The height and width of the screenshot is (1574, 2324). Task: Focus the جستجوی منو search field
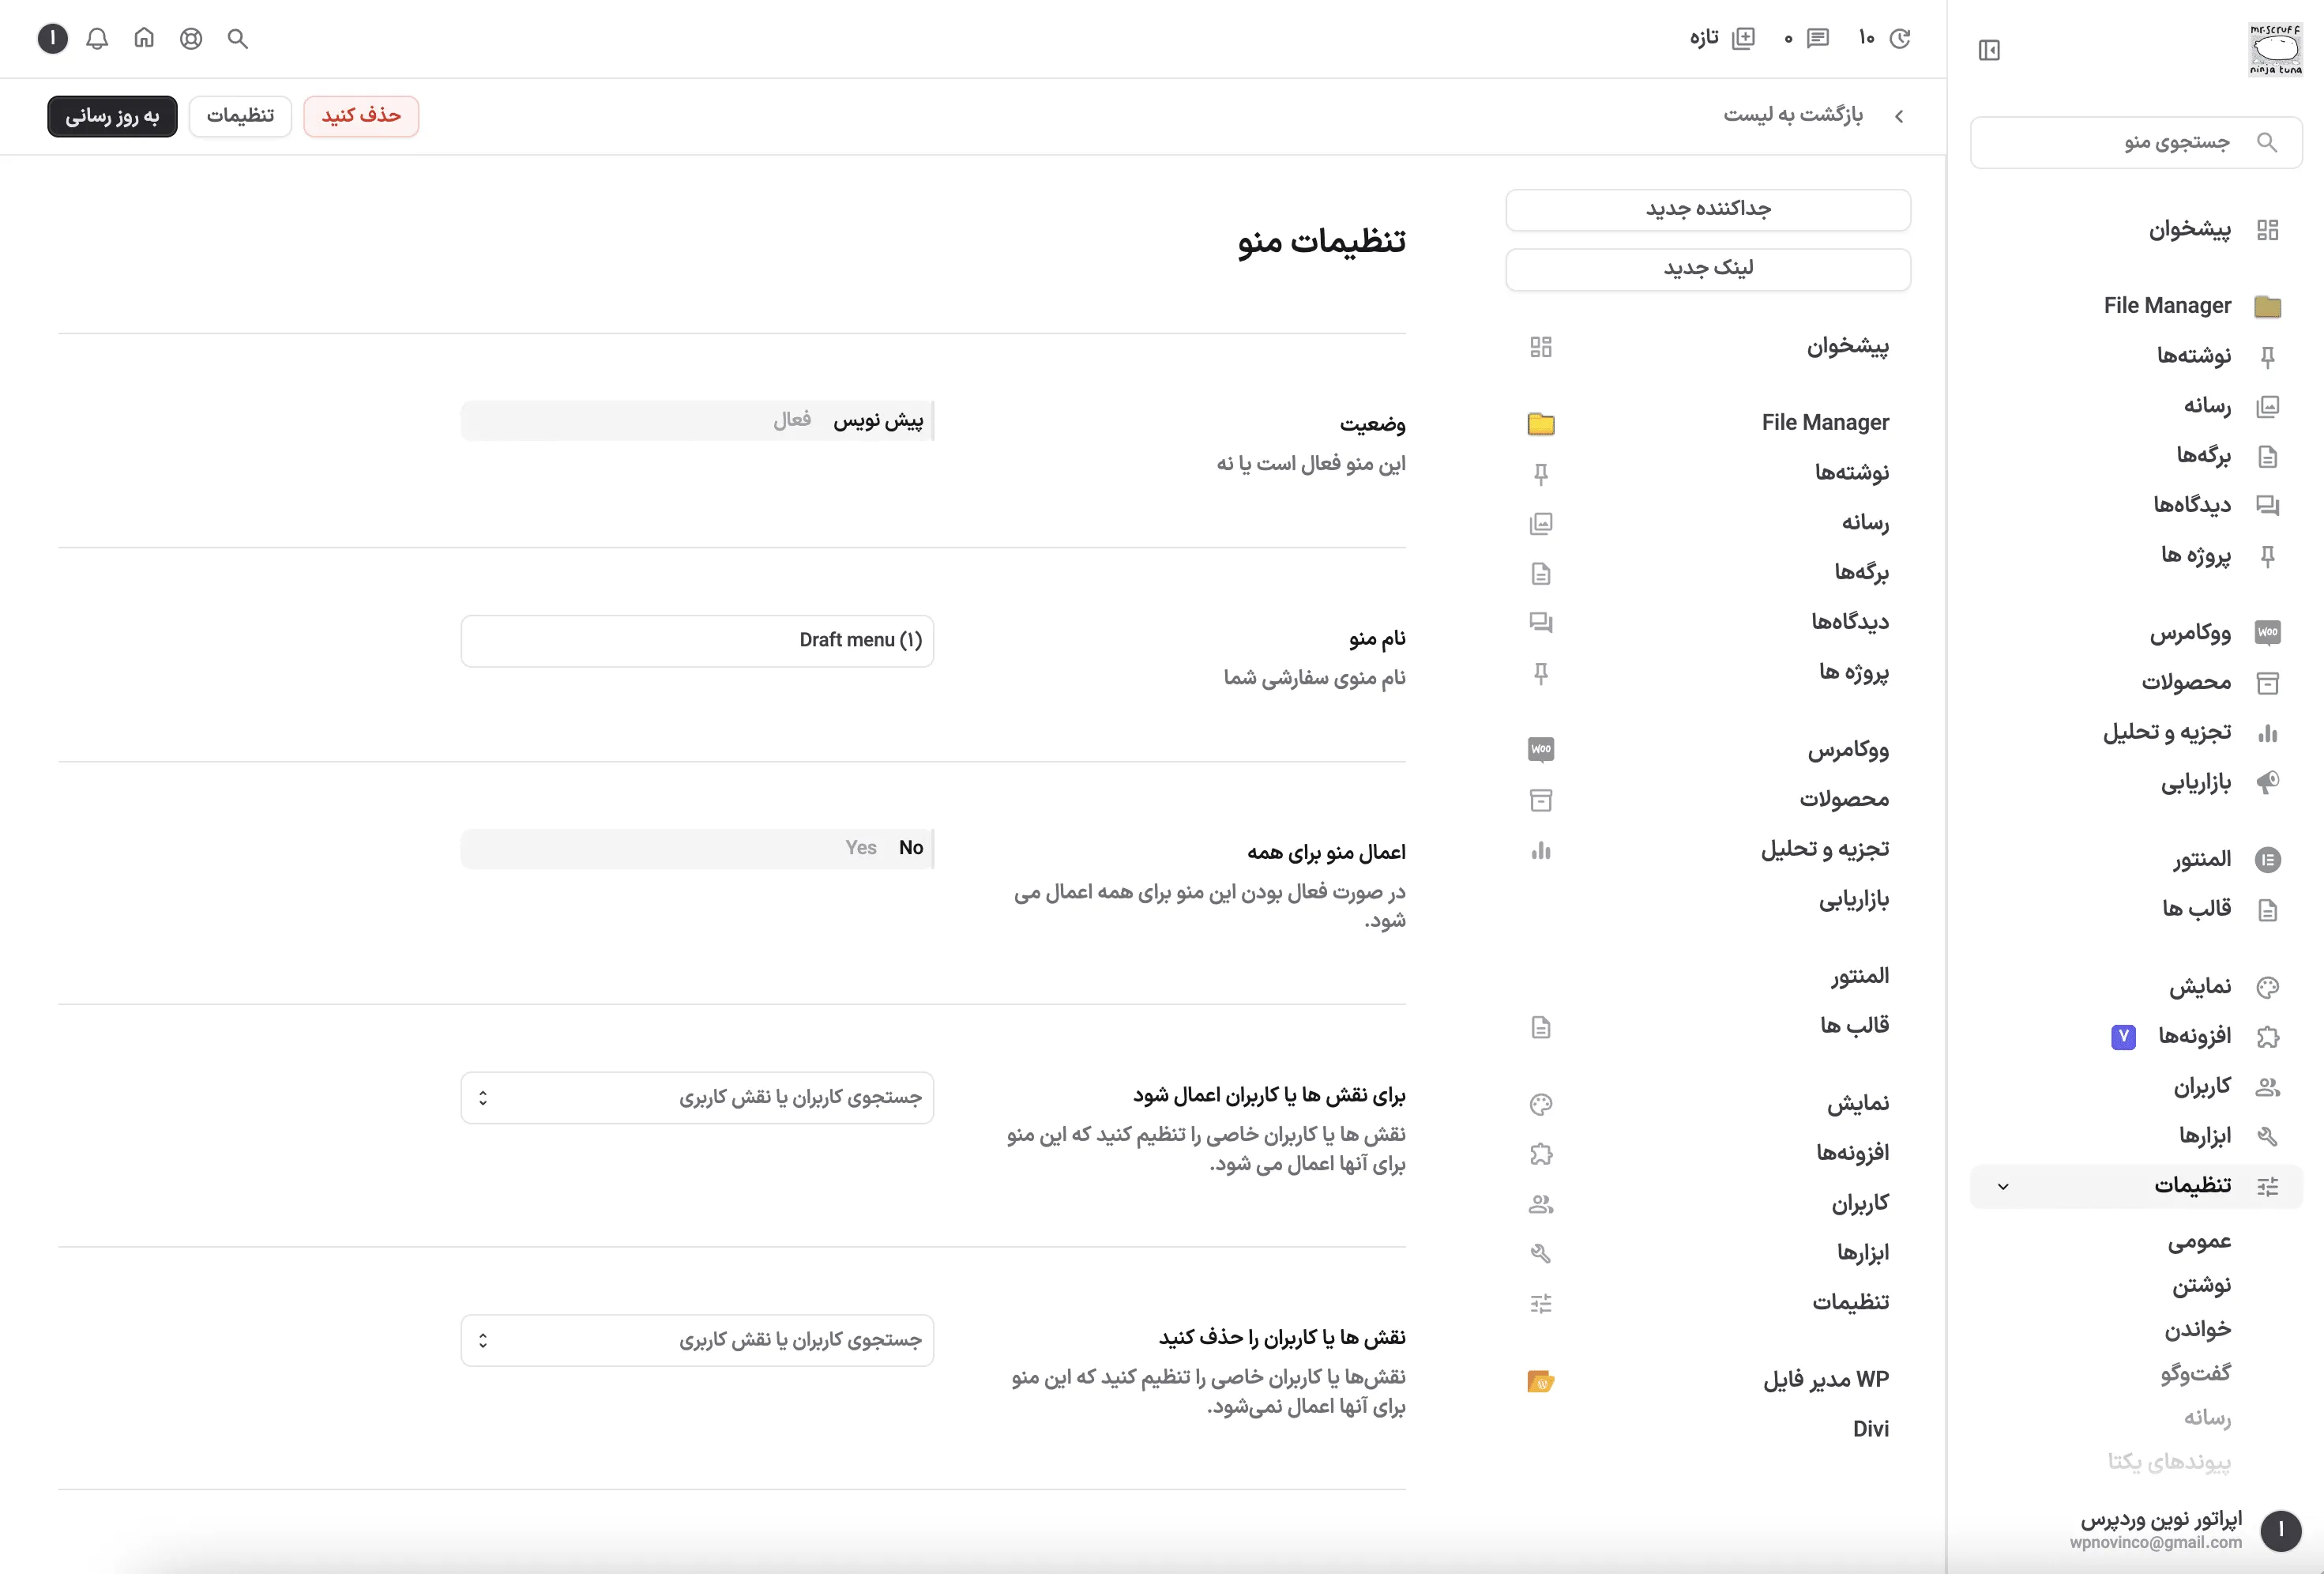point(2136,142)
